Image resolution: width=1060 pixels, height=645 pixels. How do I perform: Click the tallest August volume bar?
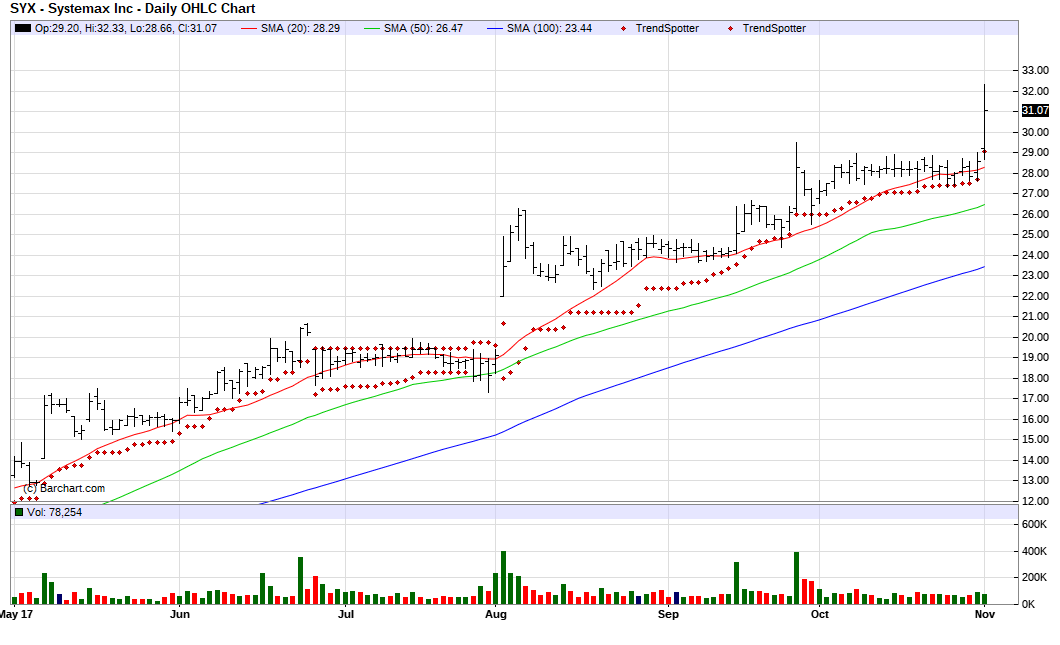[x=503, y=577]
